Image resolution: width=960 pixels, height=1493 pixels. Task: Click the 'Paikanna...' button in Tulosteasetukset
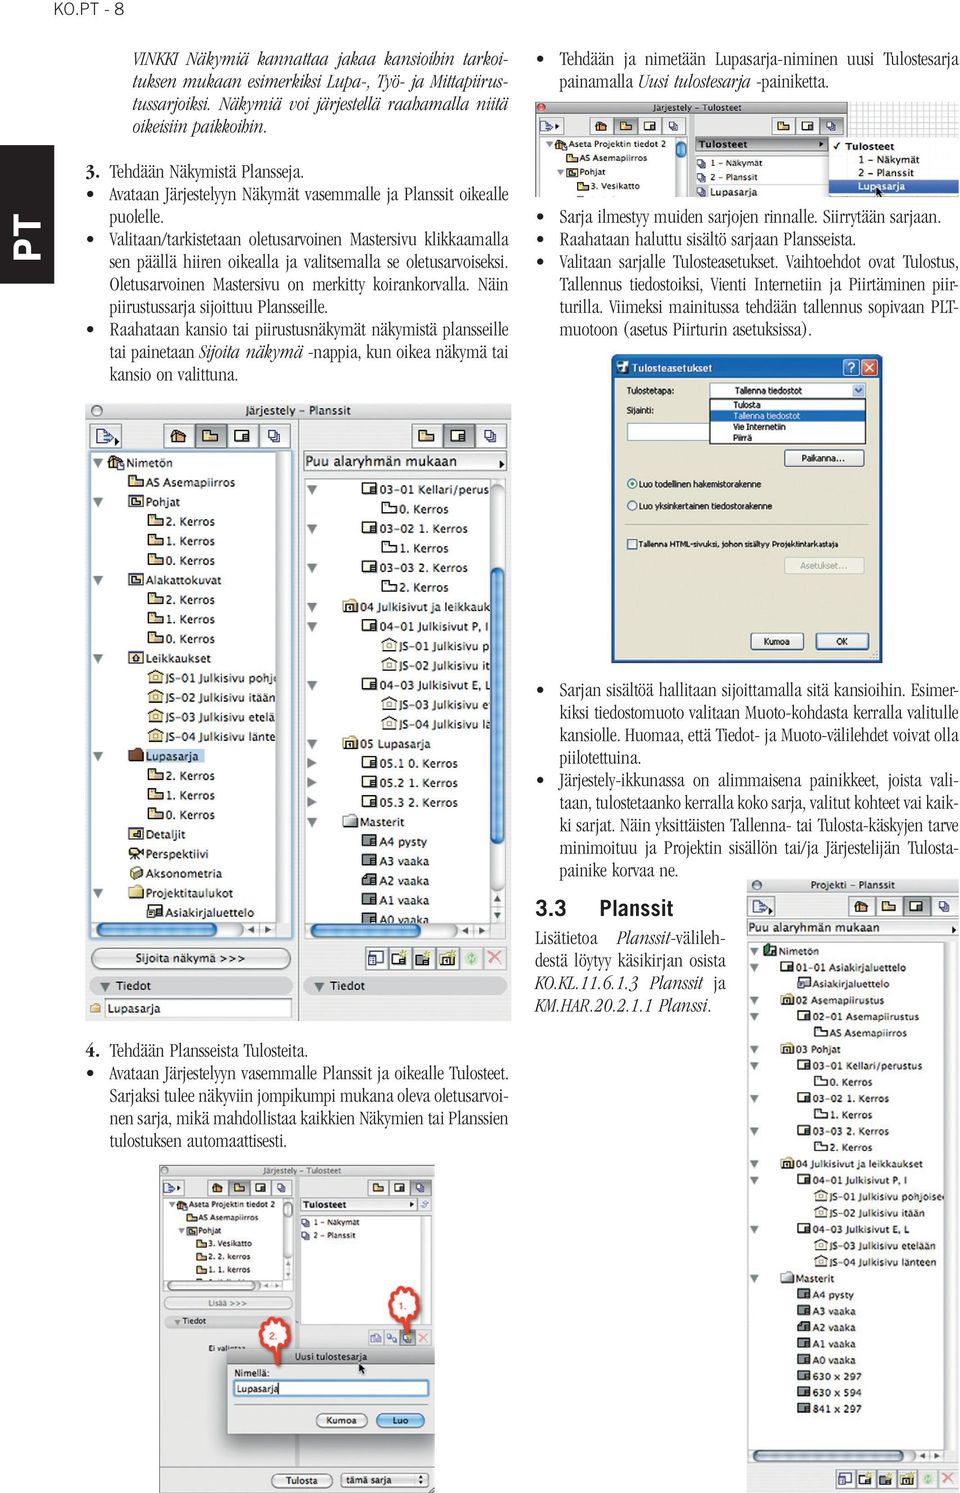coord(823,458)
